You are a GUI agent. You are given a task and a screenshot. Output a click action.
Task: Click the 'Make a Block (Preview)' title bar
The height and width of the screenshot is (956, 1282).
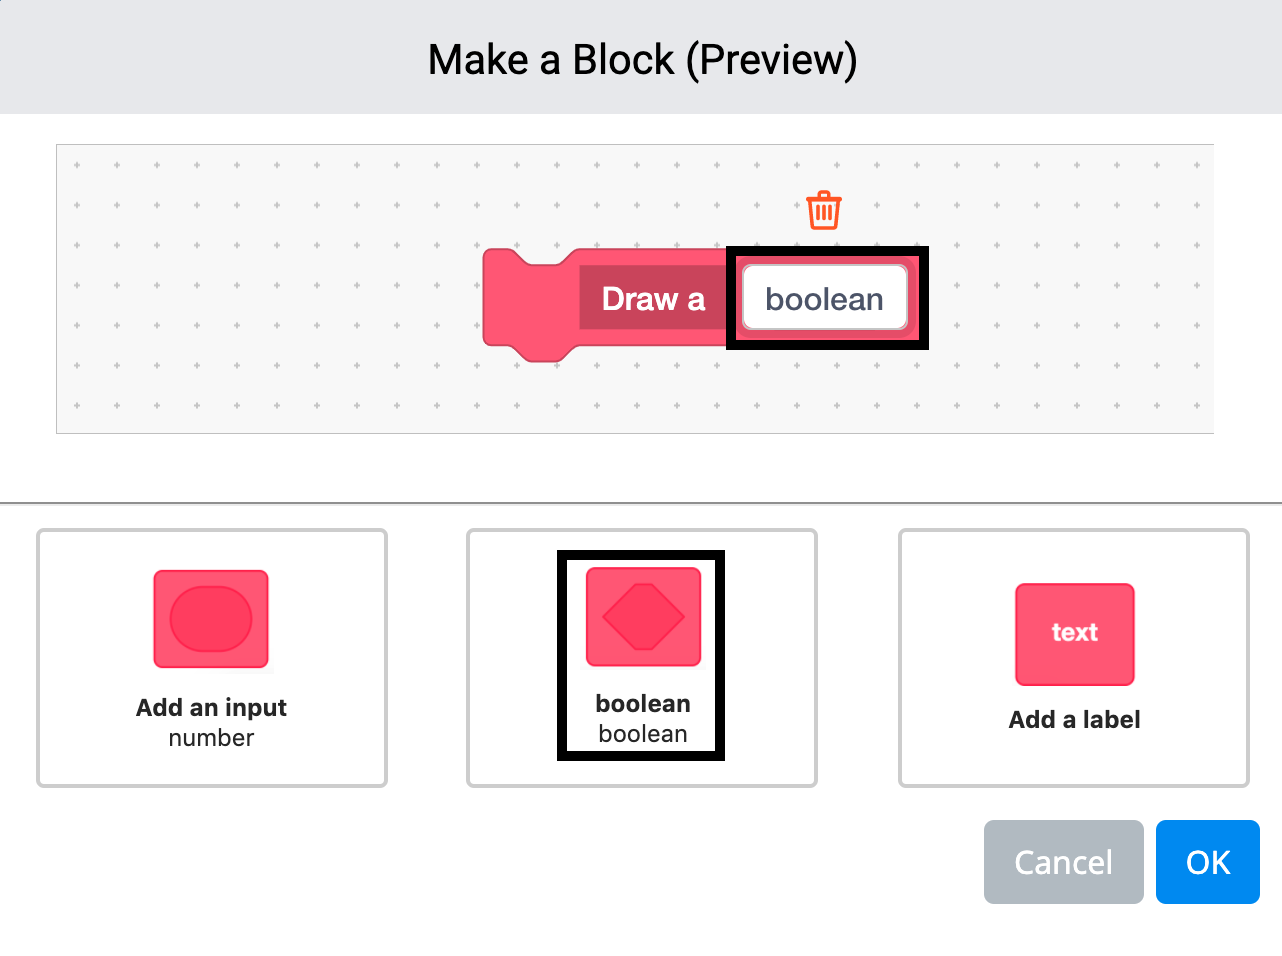[641, 58]
